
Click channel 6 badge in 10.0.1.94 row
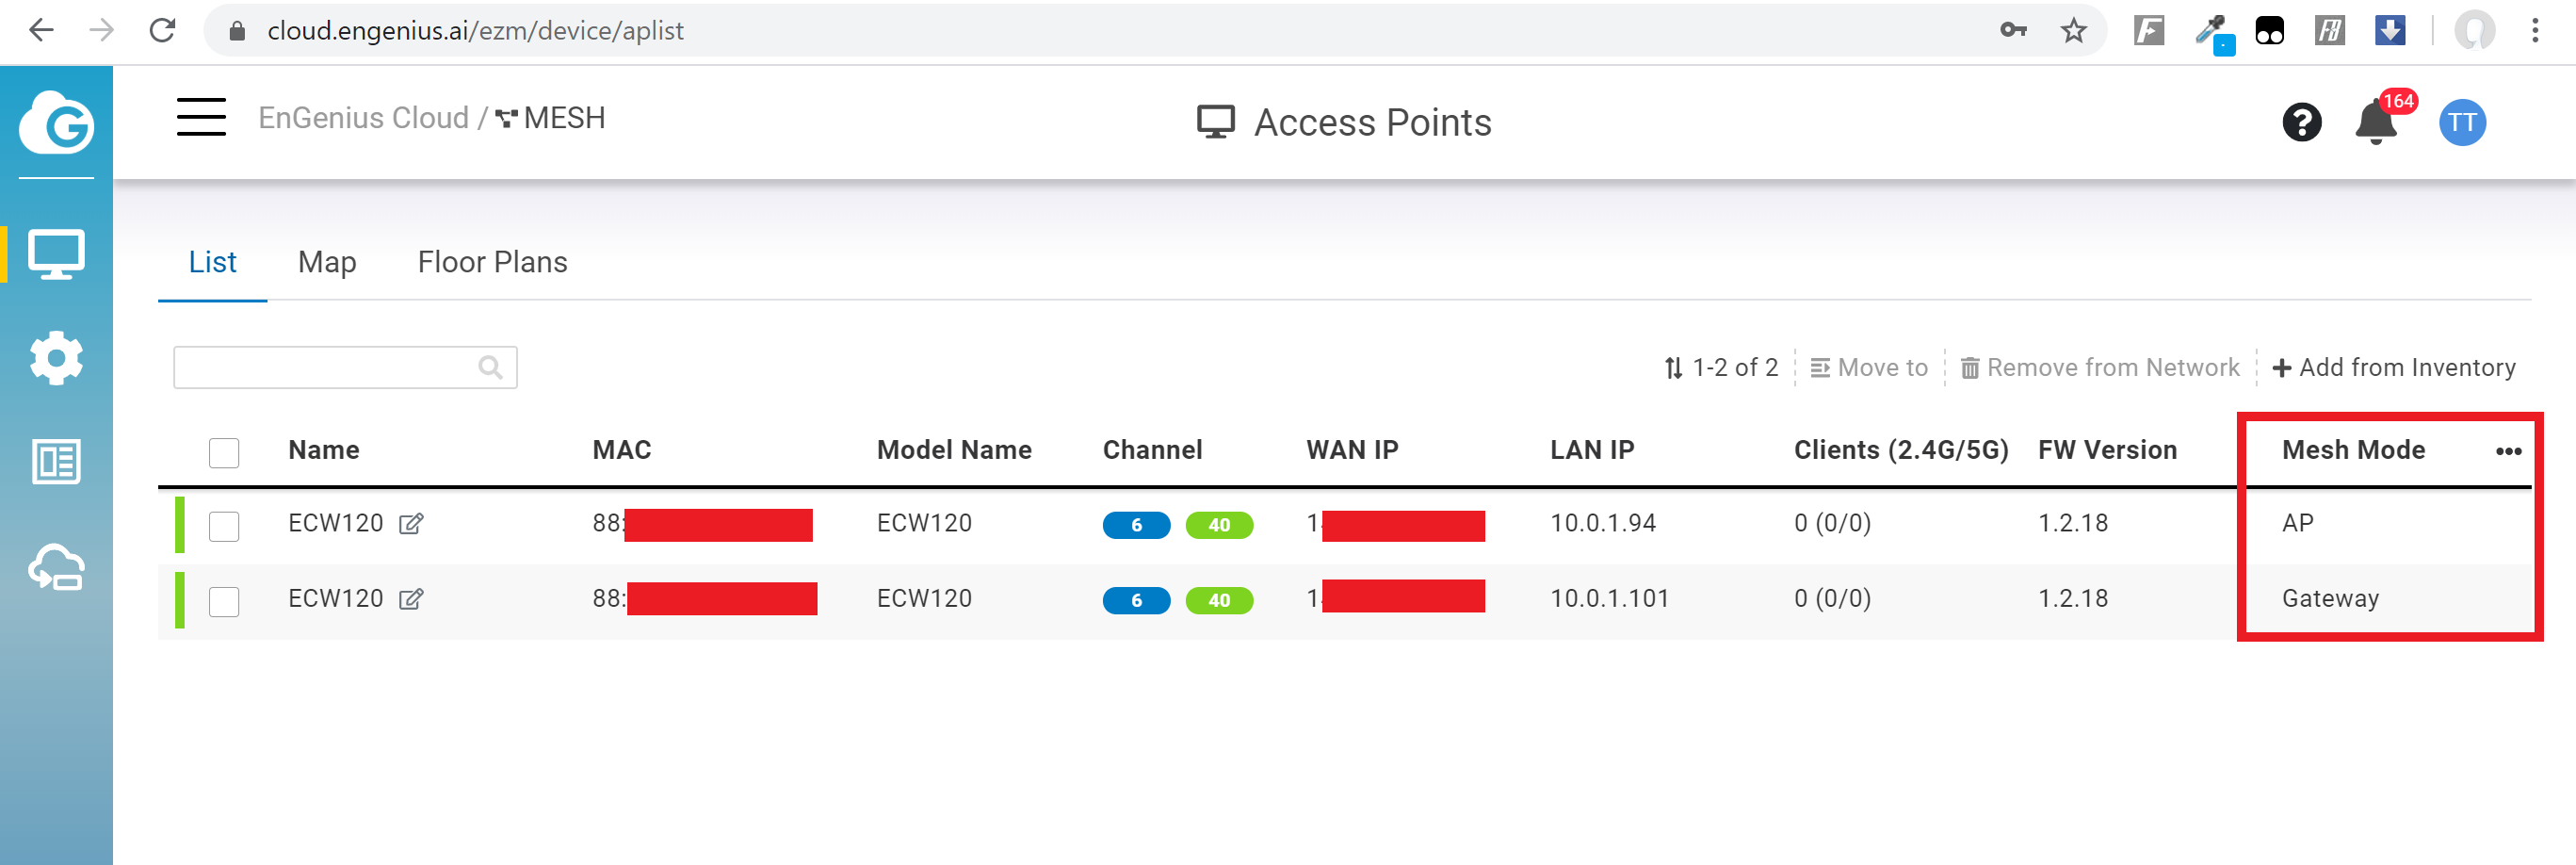pyautogui.click(x=1136, y=525)
